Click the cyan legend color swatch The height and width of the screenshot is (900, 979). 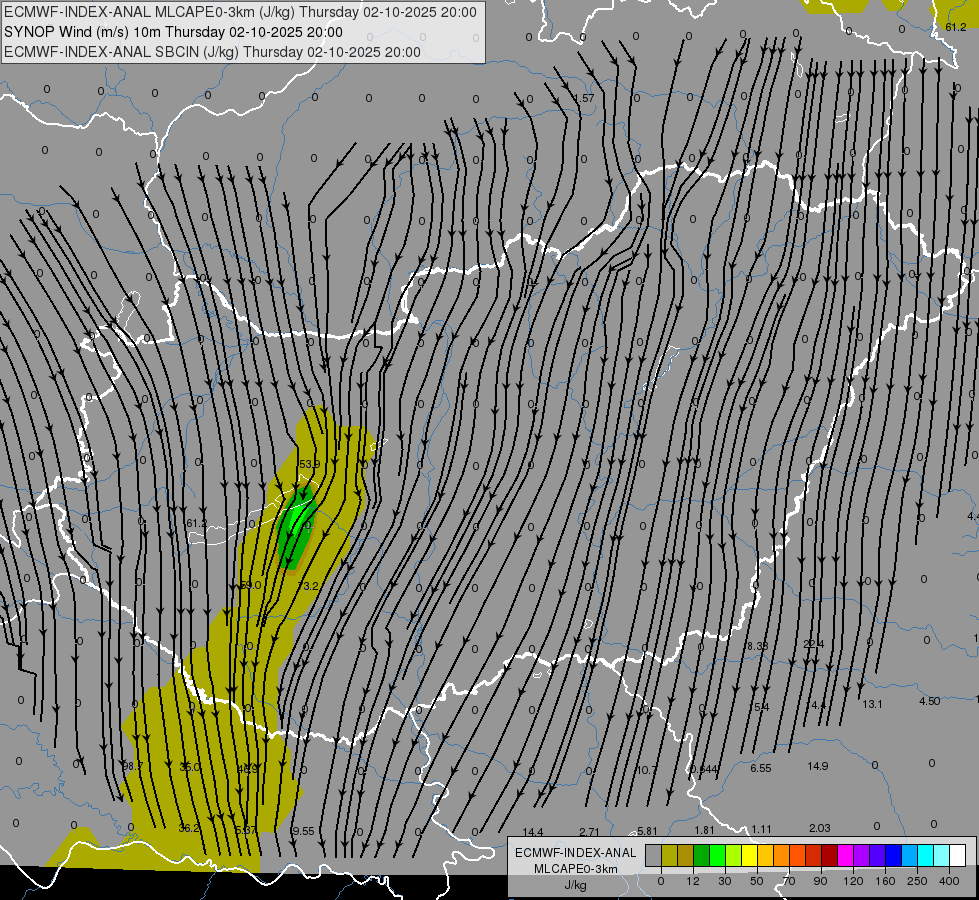coord(925,855)
